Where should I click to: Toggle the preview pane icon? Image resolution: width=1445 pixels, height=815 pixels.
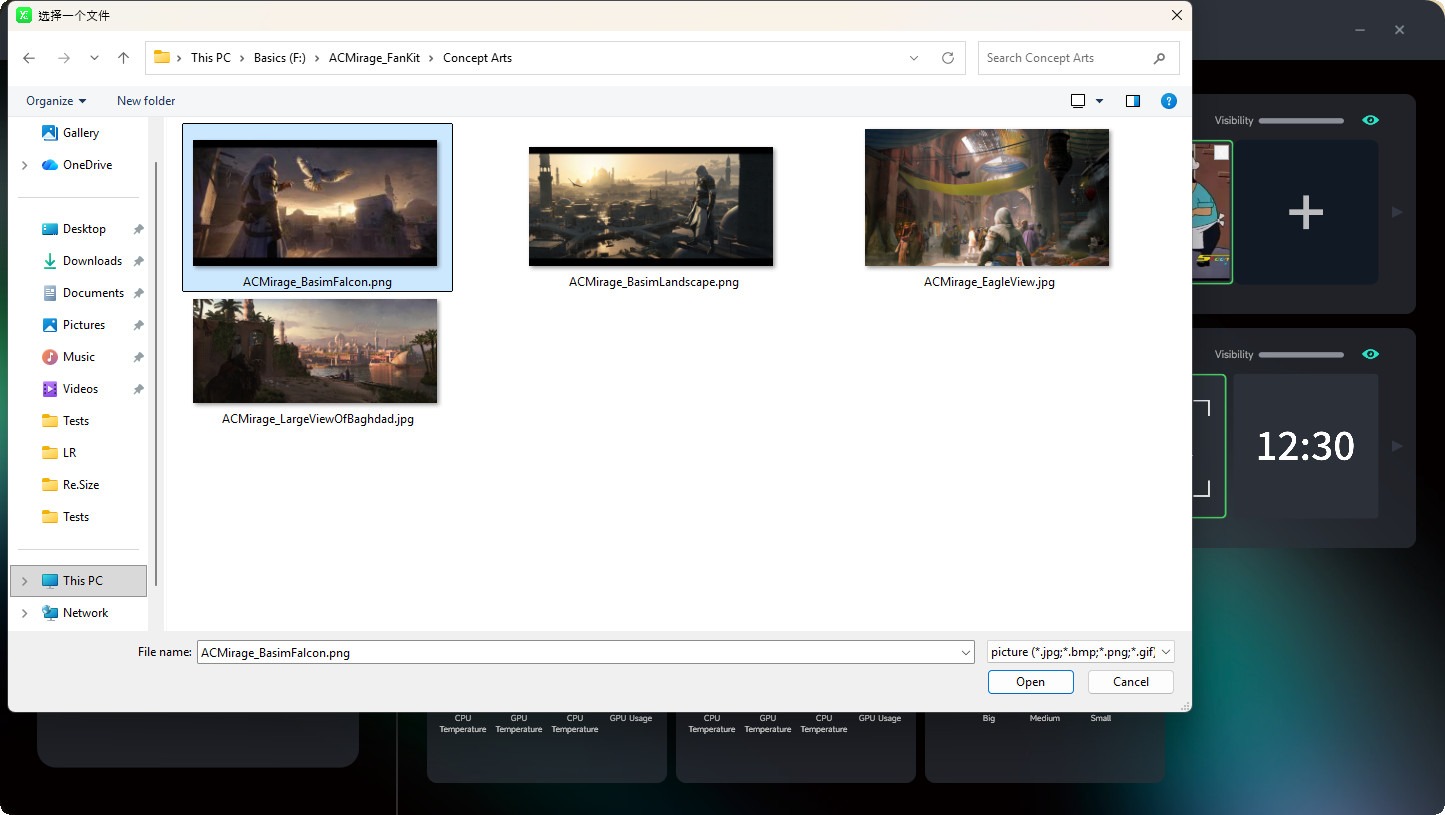click(1133, 101)
